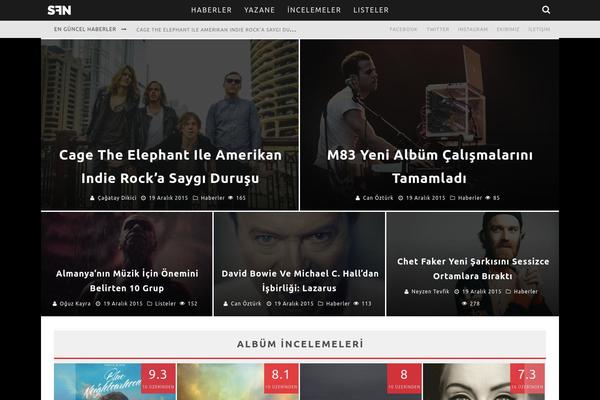Image resolution: width=600 pixels, height=400 pixels.
Task: Open the Haberler menu item
Action: coord(211,10)
